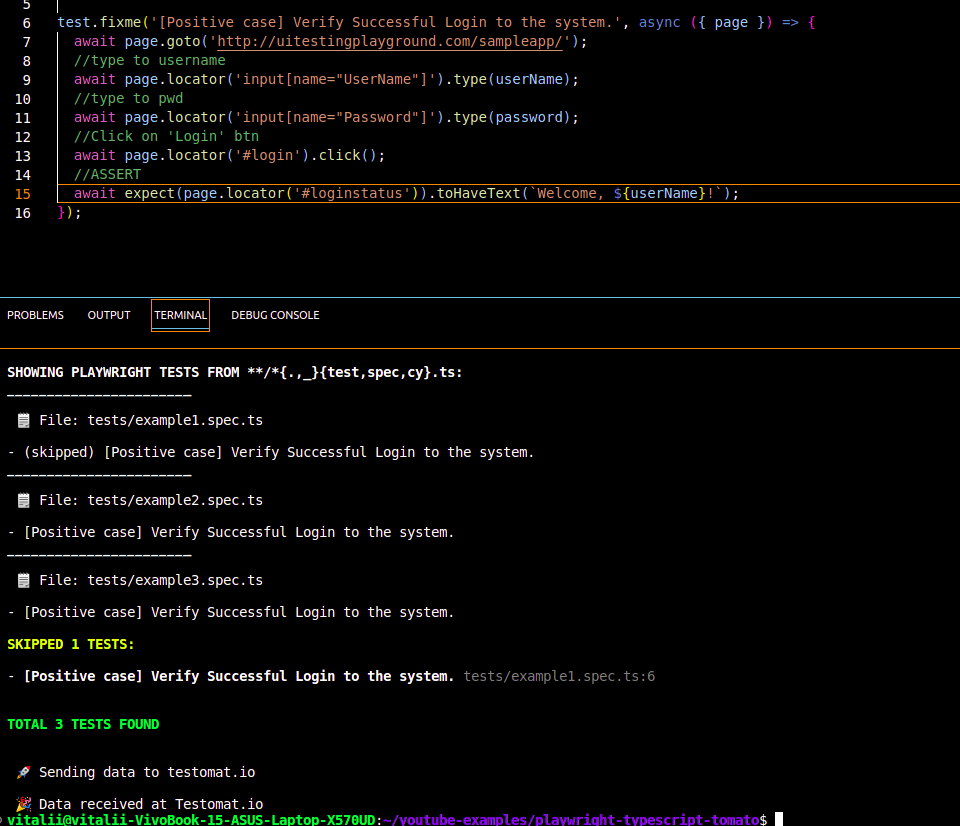Click '#login' selector string on line 13
The width and height of the screenshot is (960, 826).
point(268,156)
